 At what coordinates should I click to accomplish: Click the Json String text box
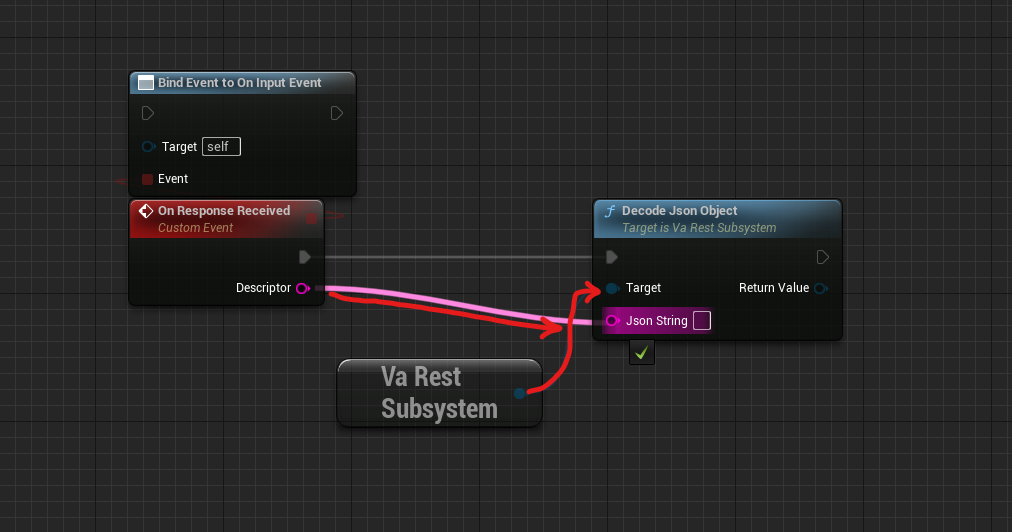pos(701,320)
